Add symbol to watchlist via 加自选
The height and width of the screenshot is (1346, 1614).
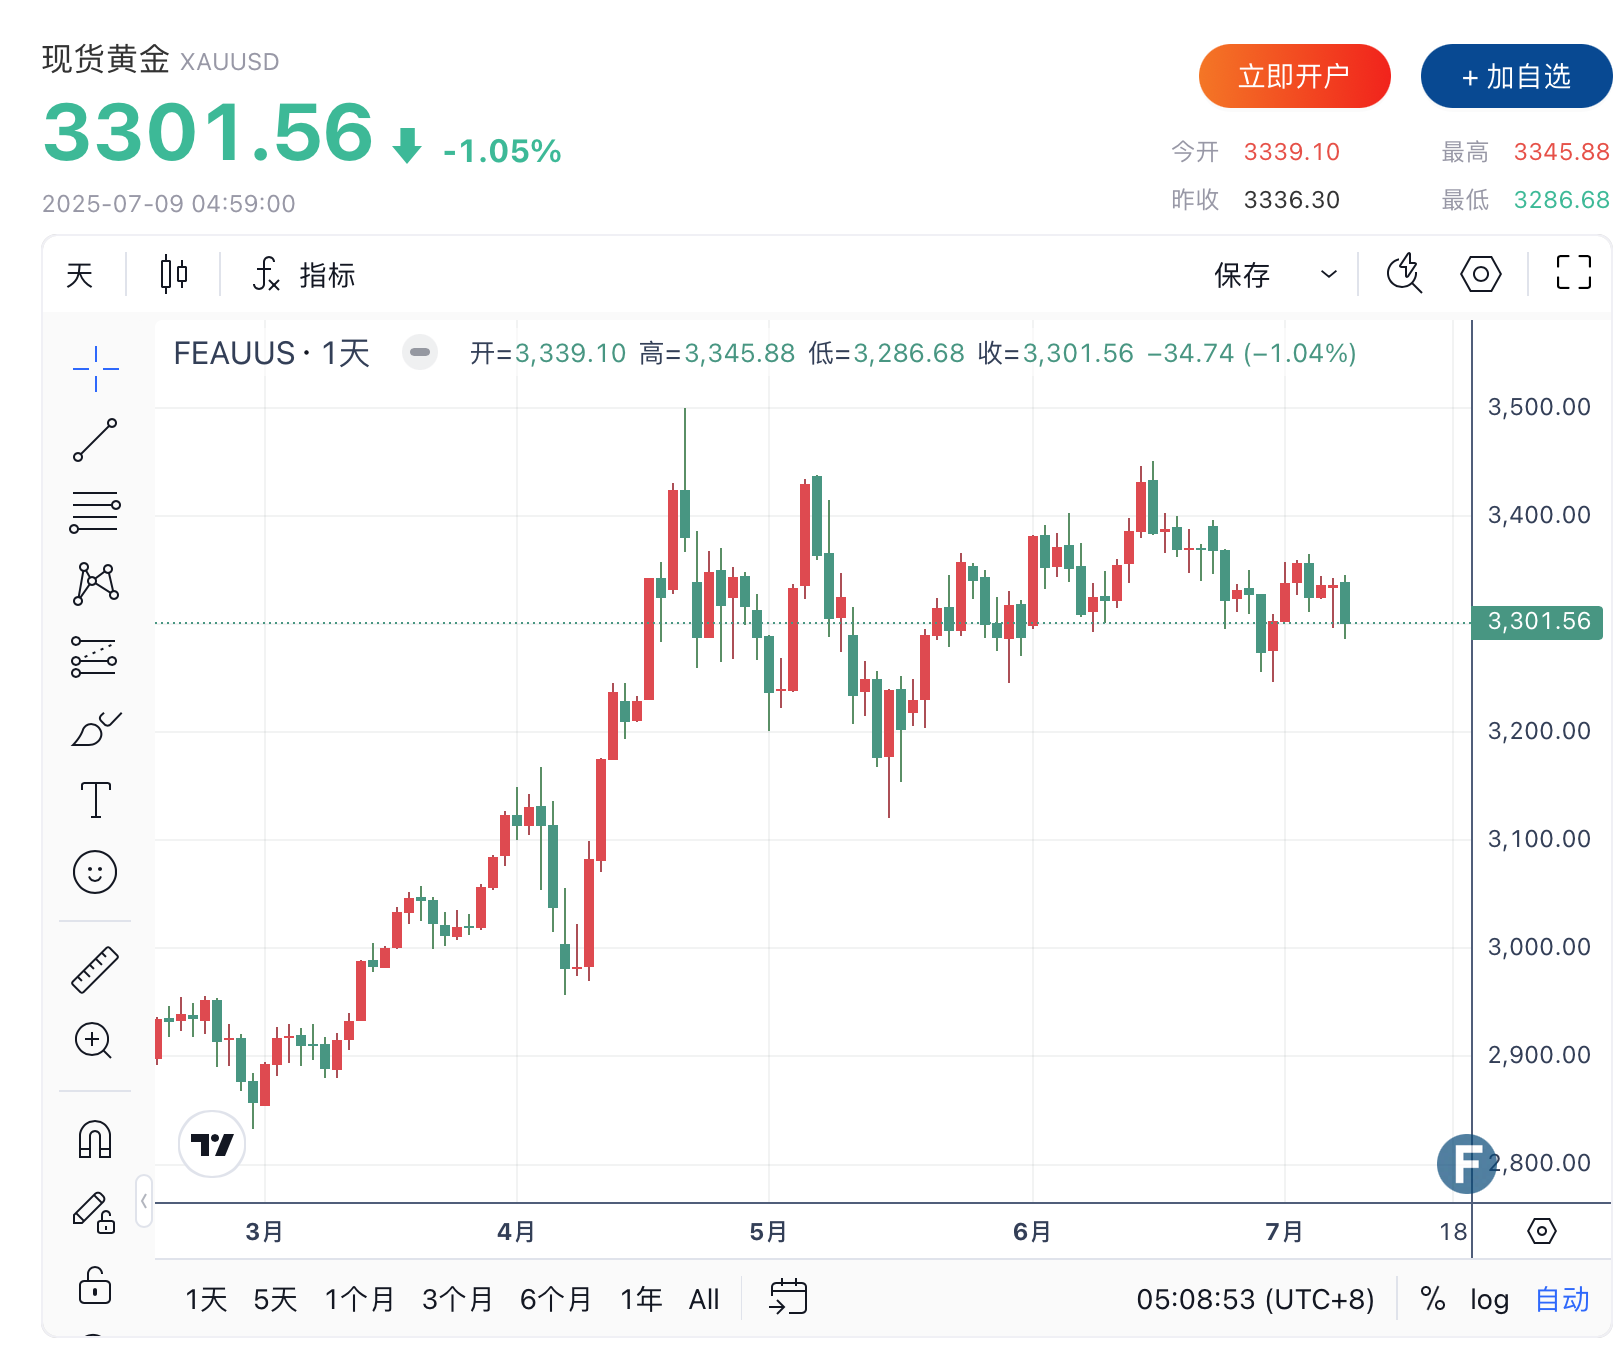click(1515, 75)
